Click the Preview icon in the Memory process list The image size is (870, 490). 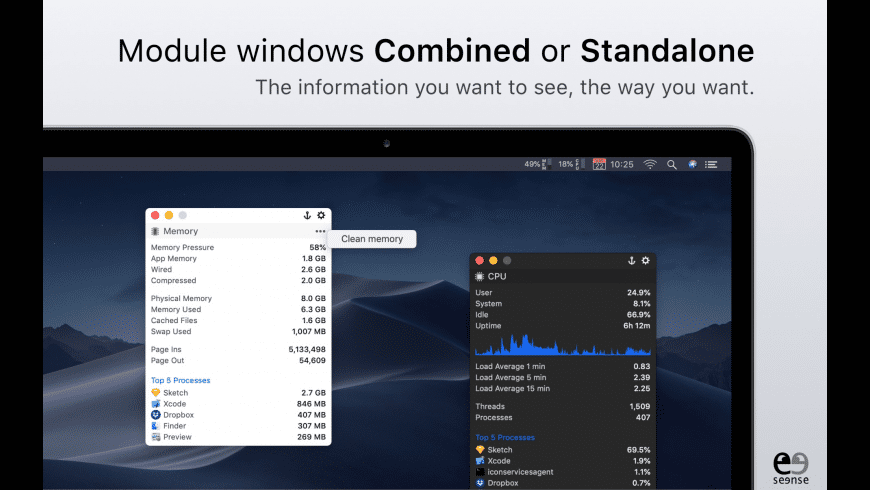pyautogui.click(x=156, y=437)
